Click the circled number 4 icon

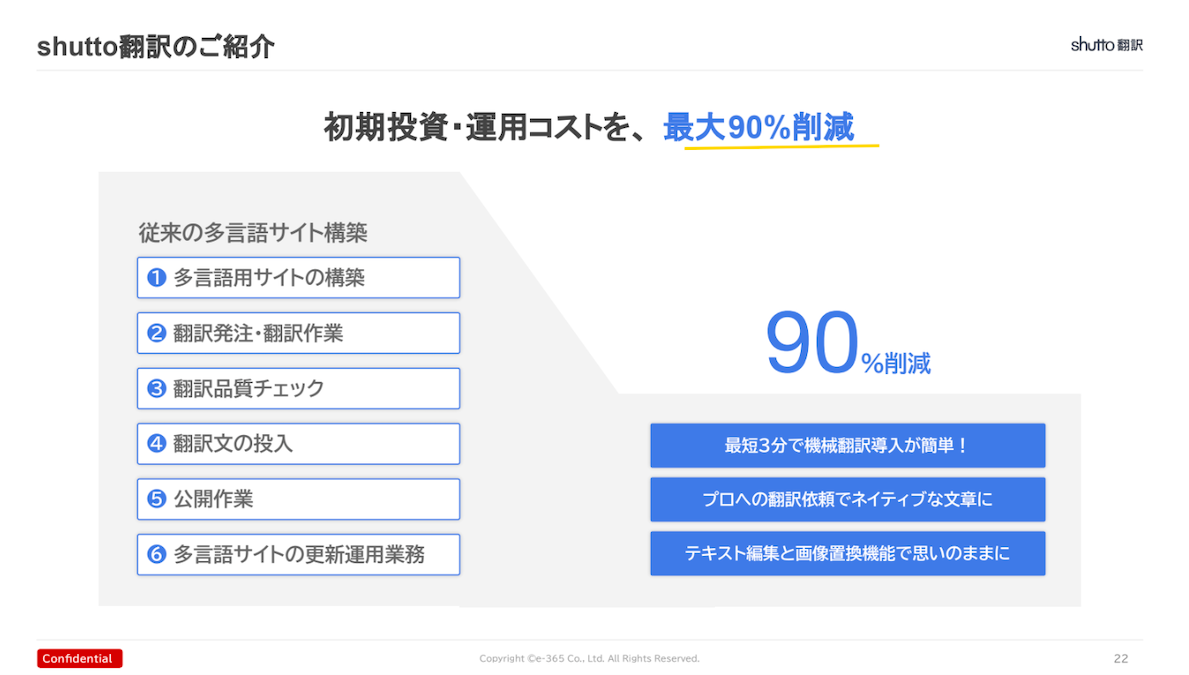pyautogui.click(x=157, y=444)
